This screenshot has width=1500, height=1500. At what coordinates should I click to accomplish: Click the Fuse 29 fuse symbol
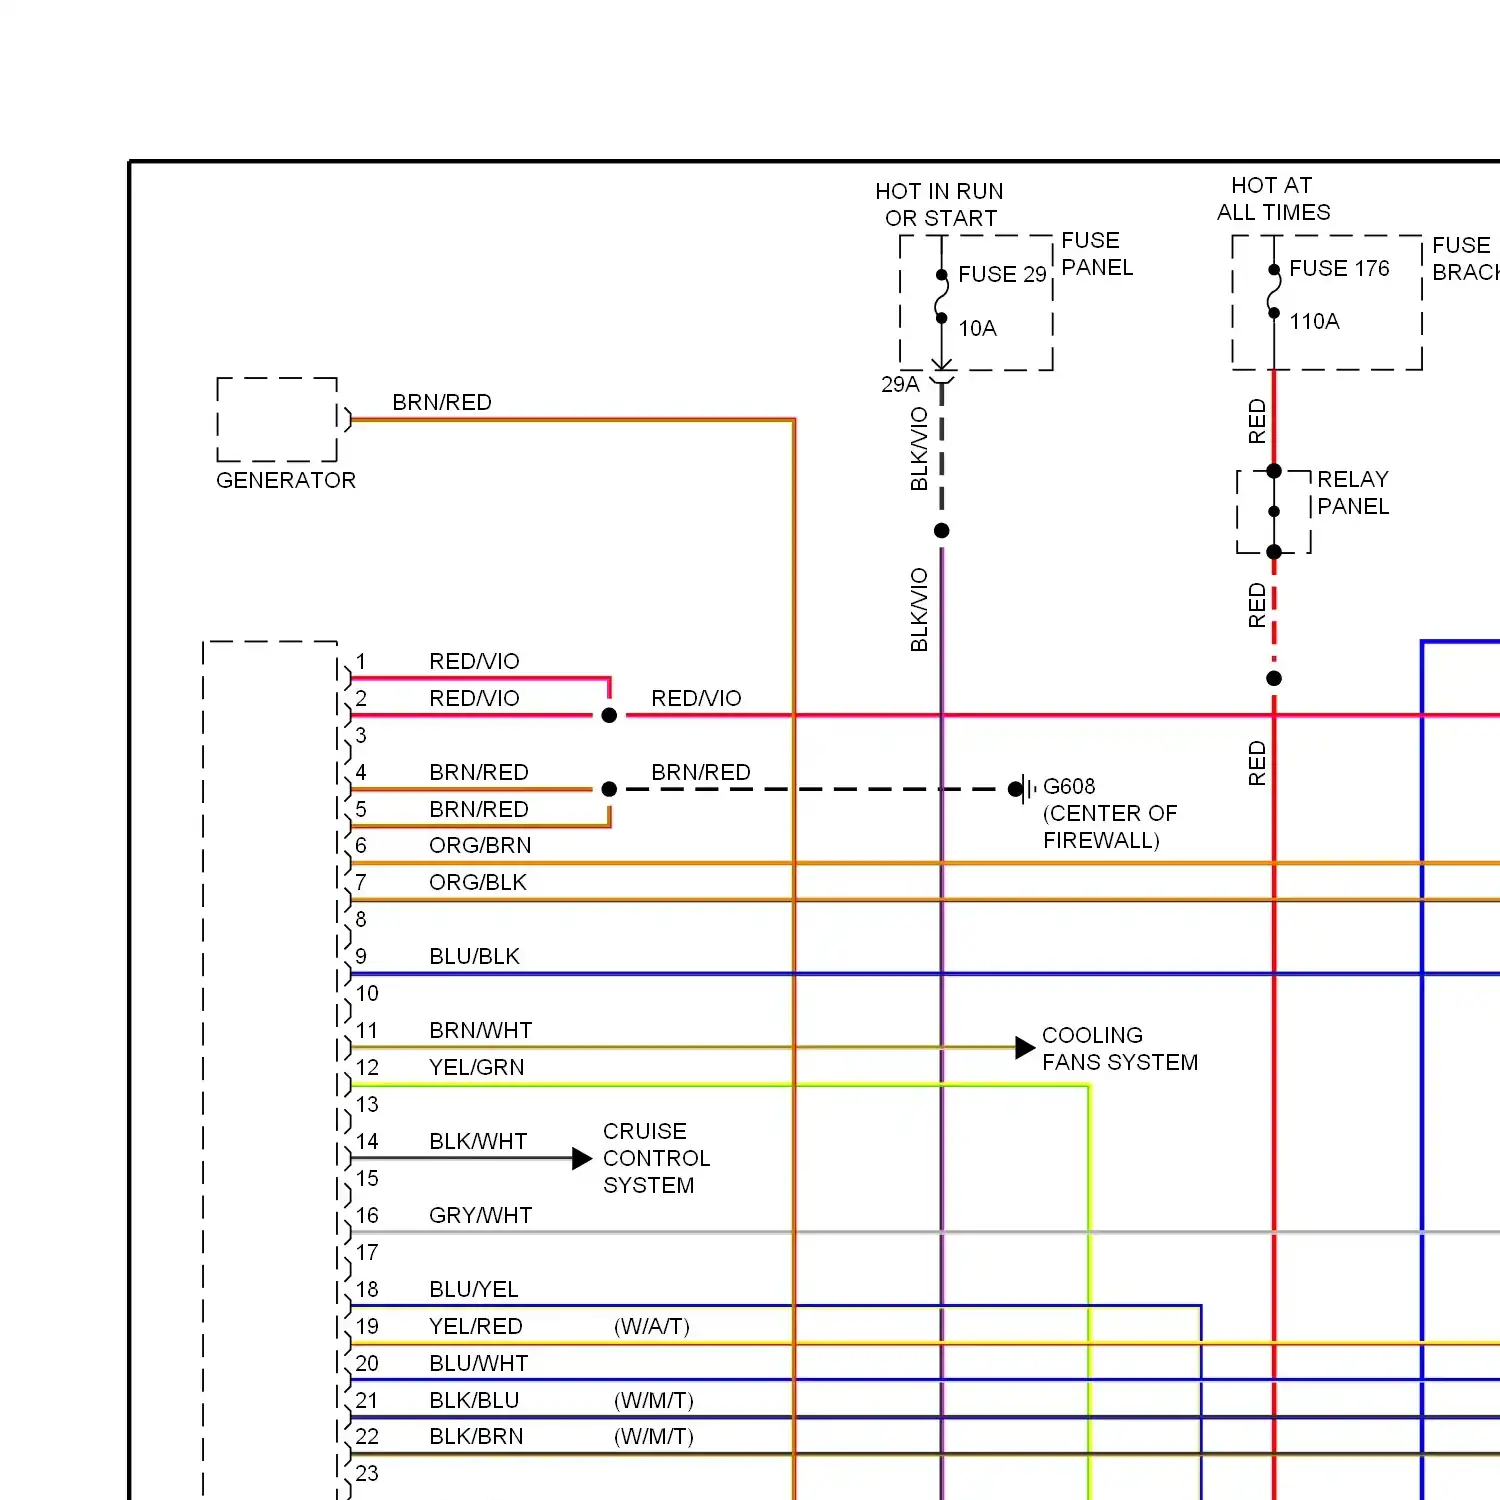click(x=941, y=297)
